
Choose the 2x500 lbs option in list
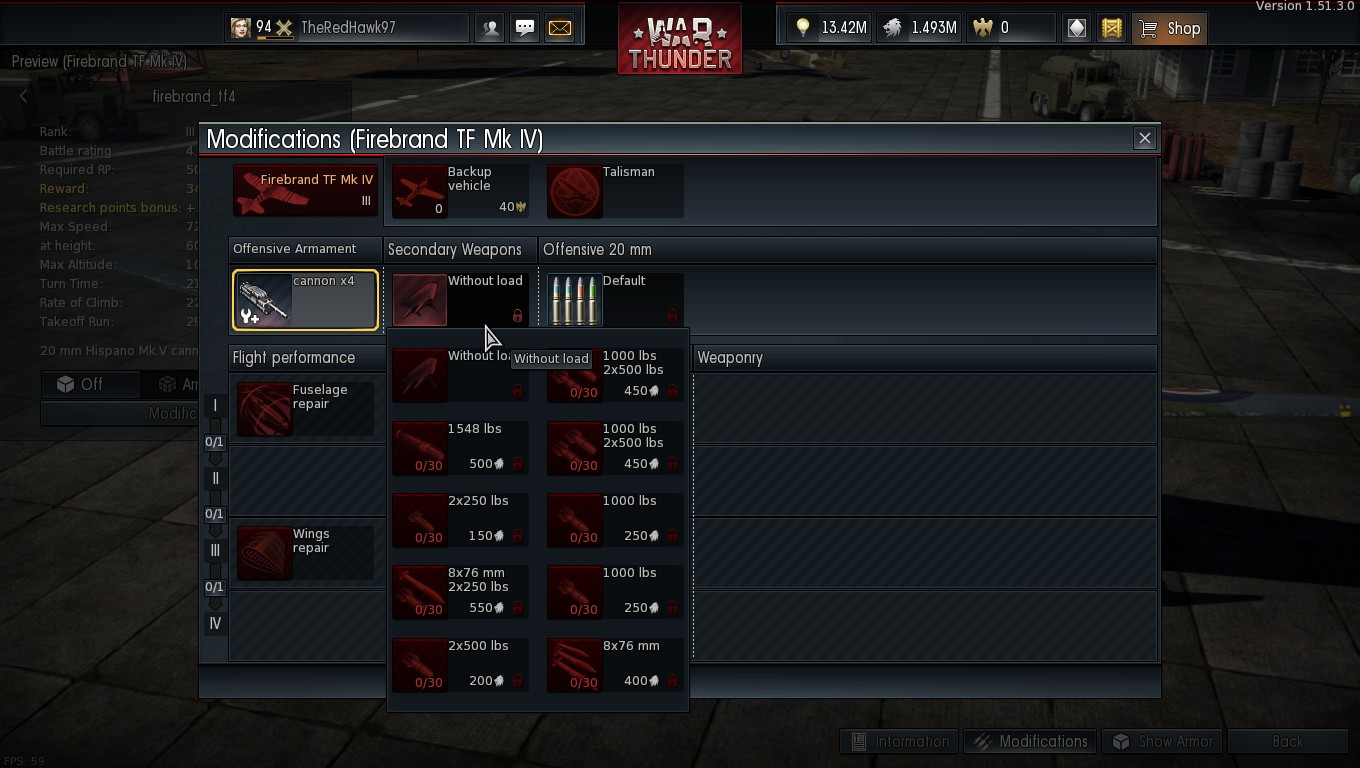460,664
